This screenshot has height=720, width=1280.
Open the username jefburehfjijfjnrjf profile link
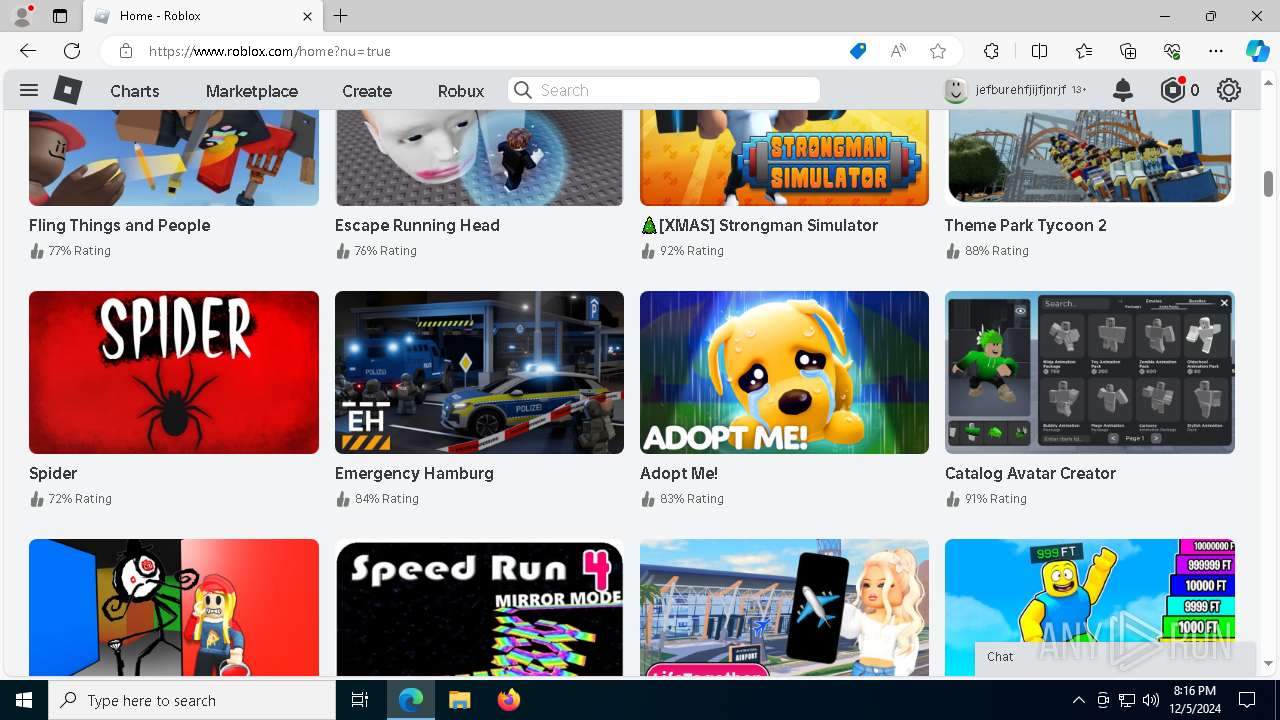click(x=1021, y=90)
